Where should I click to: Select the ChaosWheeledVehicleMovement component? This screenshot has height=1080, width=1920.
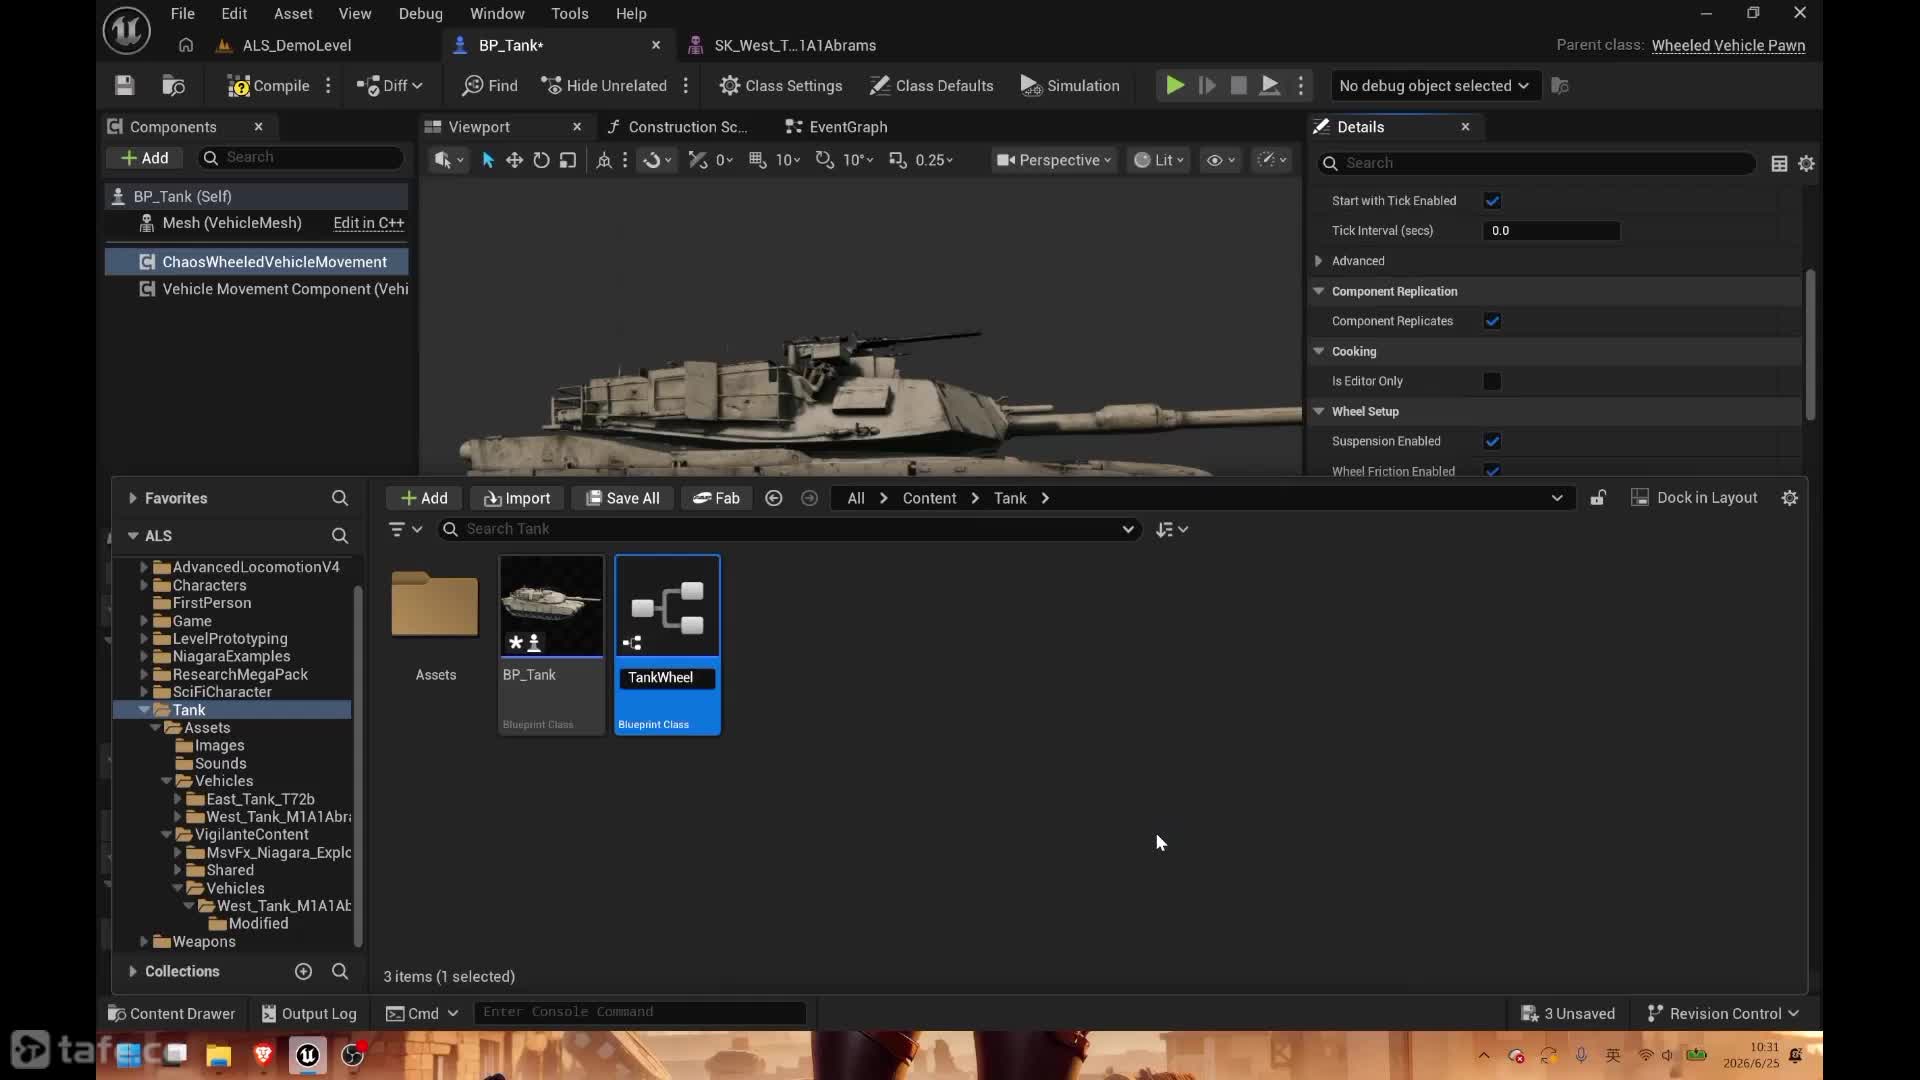click(x=257, y=262)
